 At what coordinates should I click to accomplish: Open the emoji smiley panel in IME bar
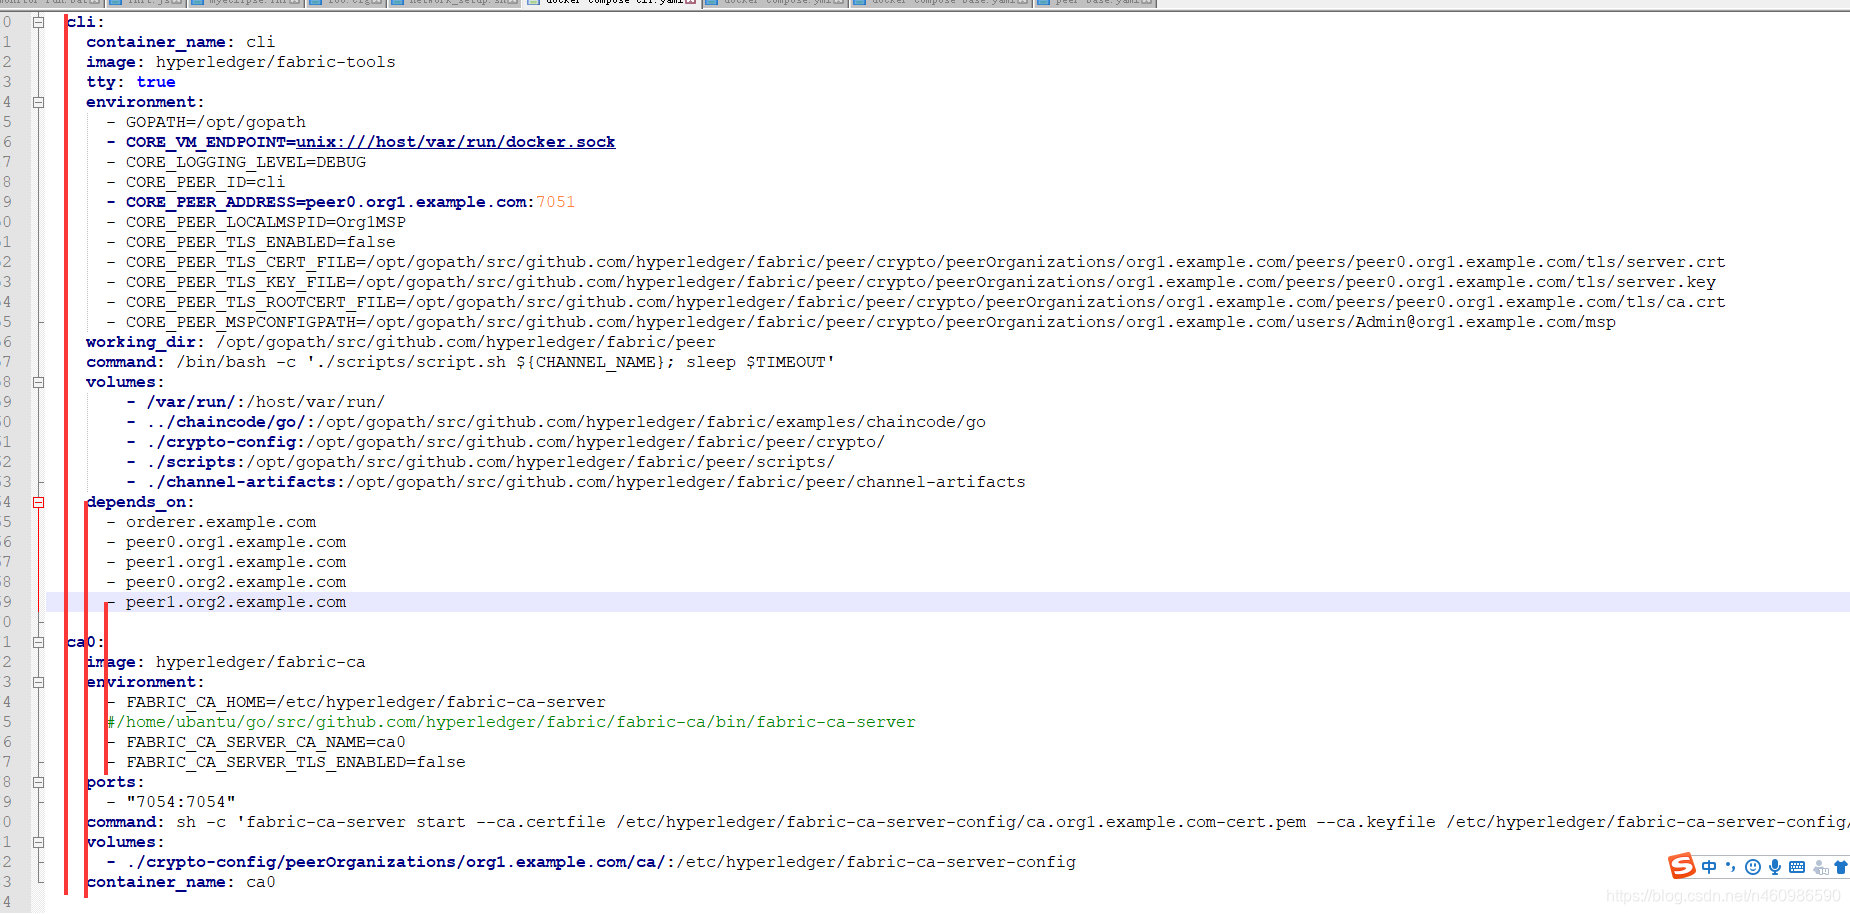(x=1752, y=867)
